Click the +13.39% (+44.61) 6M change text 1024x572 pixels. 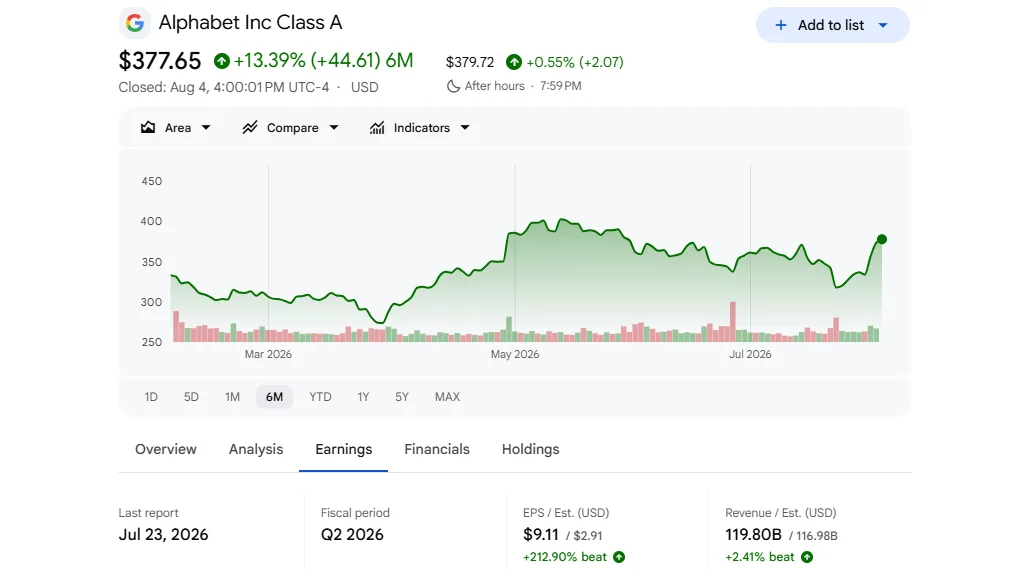pyautogui.click(x=323, y=61)
